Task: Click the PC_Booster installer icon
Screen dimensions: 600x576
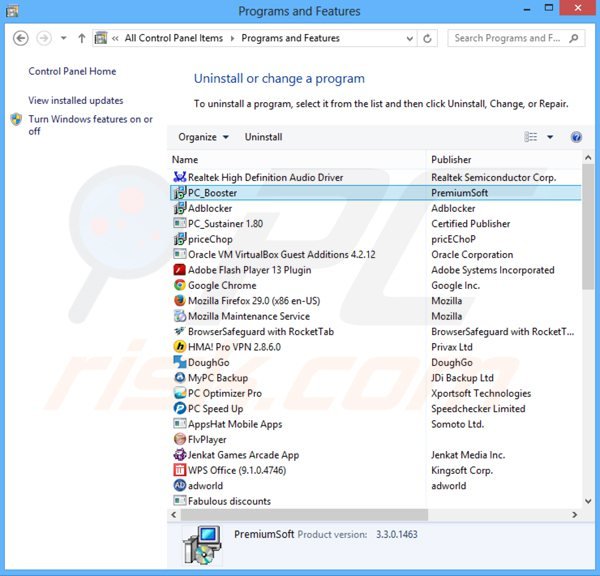Action: pyautogui.click(x=179, y=193)
